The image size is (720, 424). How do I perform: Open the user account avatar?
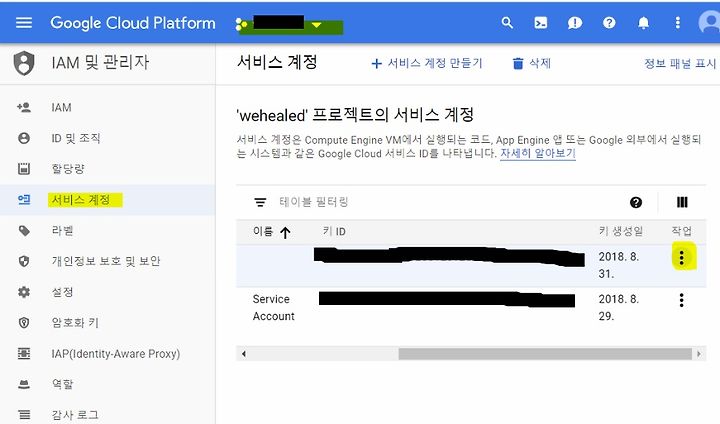click(709, 22)
